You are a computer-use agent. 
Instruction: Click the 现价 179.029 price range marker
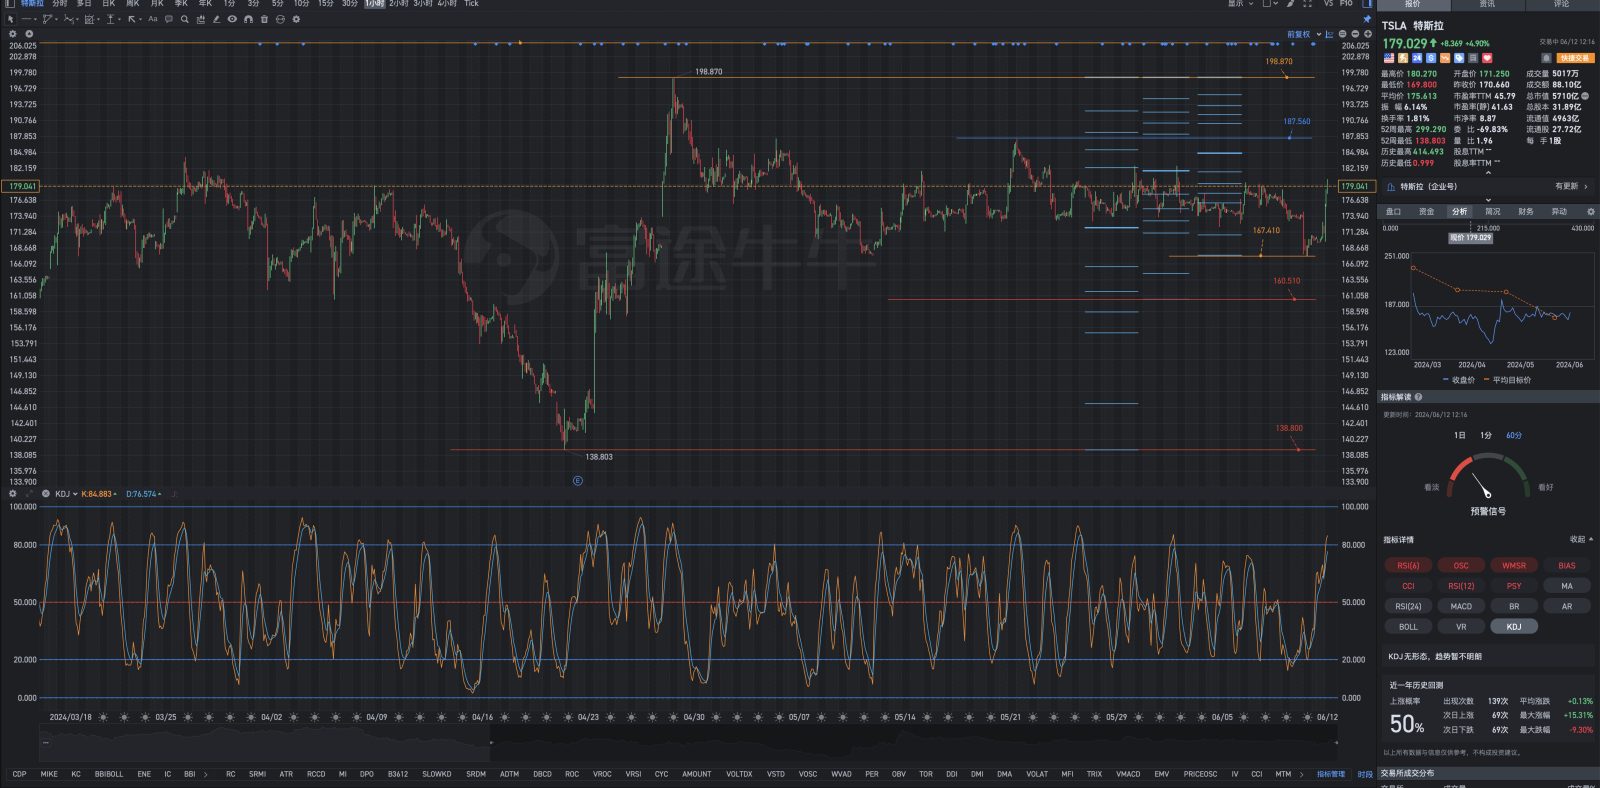click(x=1471, y=238)
